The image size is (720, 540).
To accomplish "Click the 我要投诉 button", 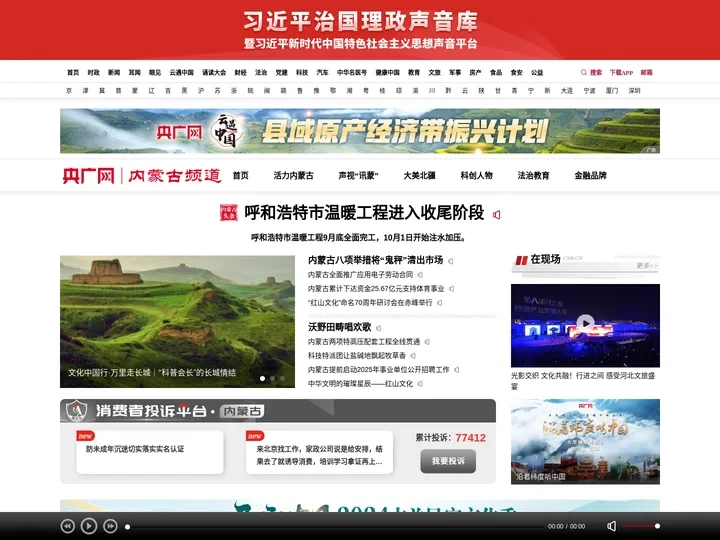I will [448, 461].
